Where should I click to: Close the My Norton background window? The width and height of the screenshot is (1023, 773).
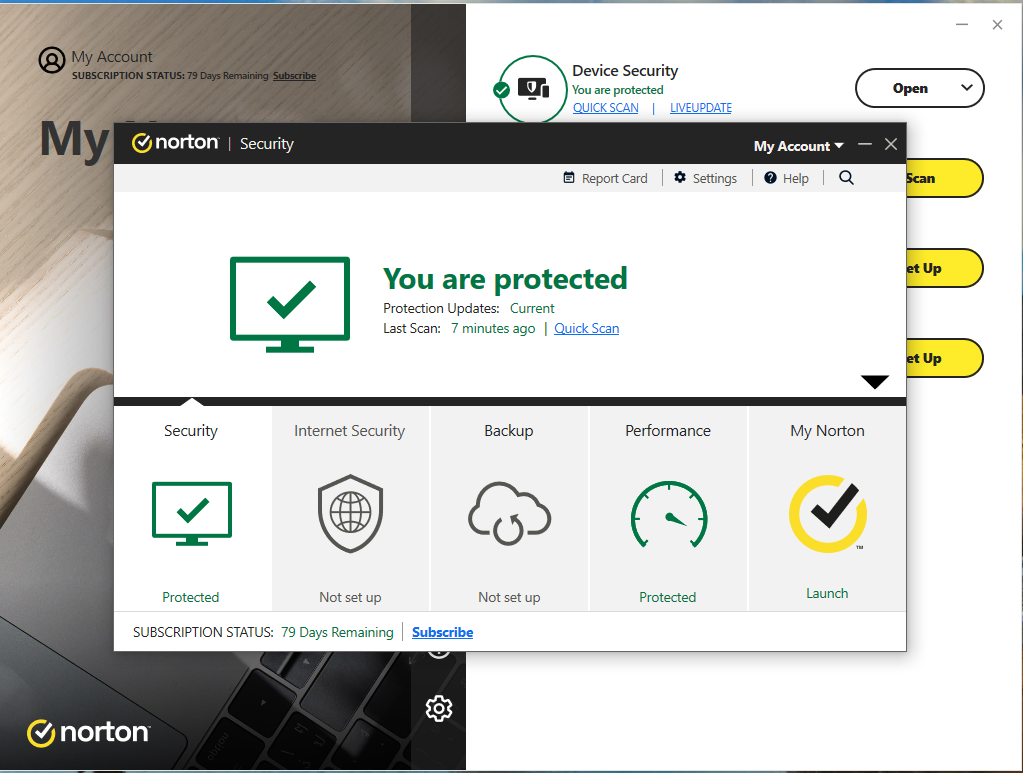997,25
